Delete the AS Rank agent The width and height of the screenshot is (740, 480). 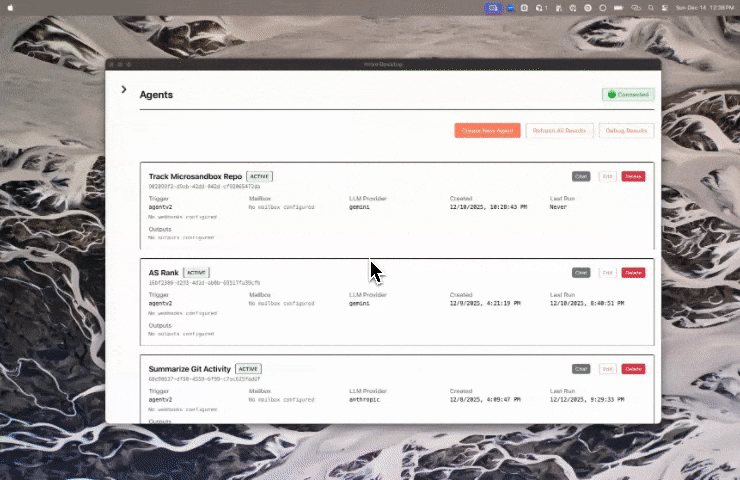tap(633, 272)
